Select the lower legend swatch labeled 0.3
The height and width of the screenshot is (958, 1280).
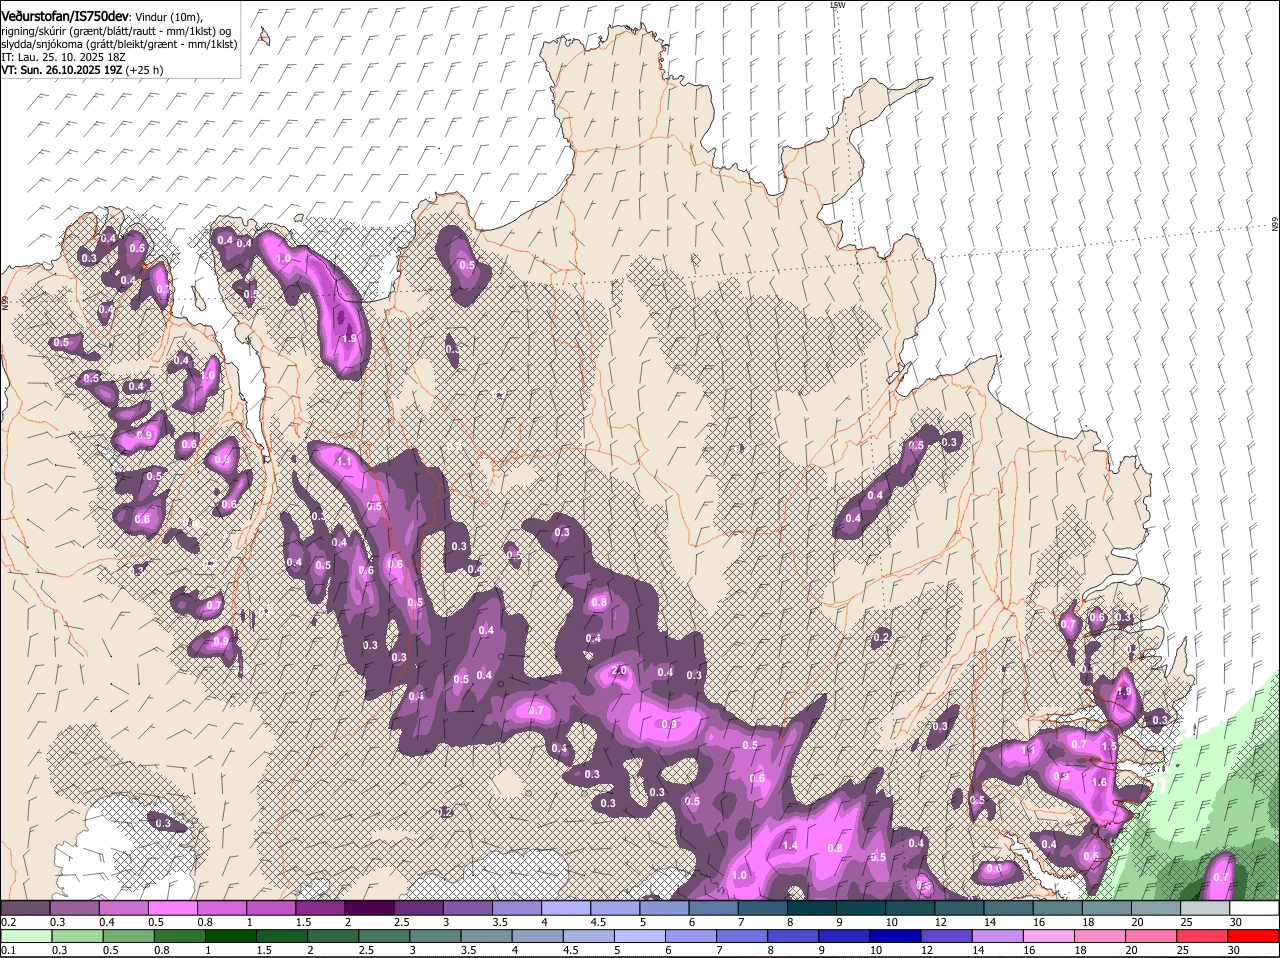(78, 937)
